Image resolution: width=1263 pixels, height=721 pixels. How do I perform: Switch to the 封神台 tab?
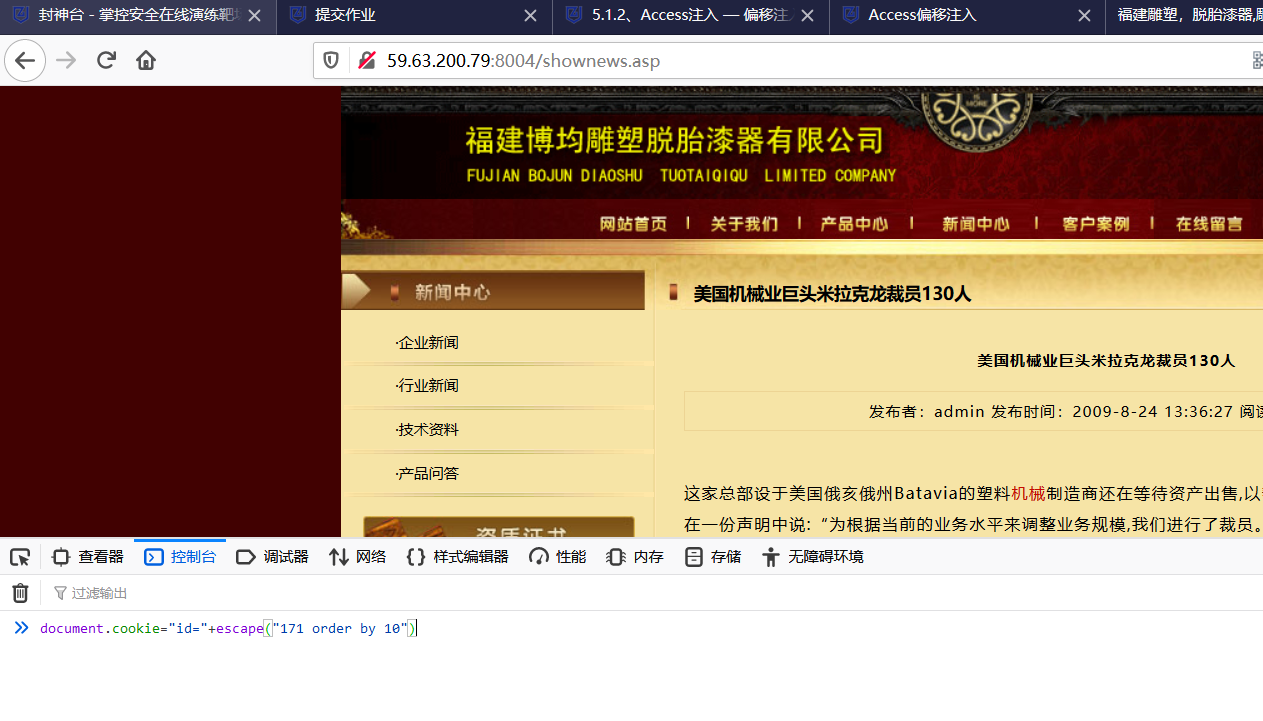click(x=138, y=16)
